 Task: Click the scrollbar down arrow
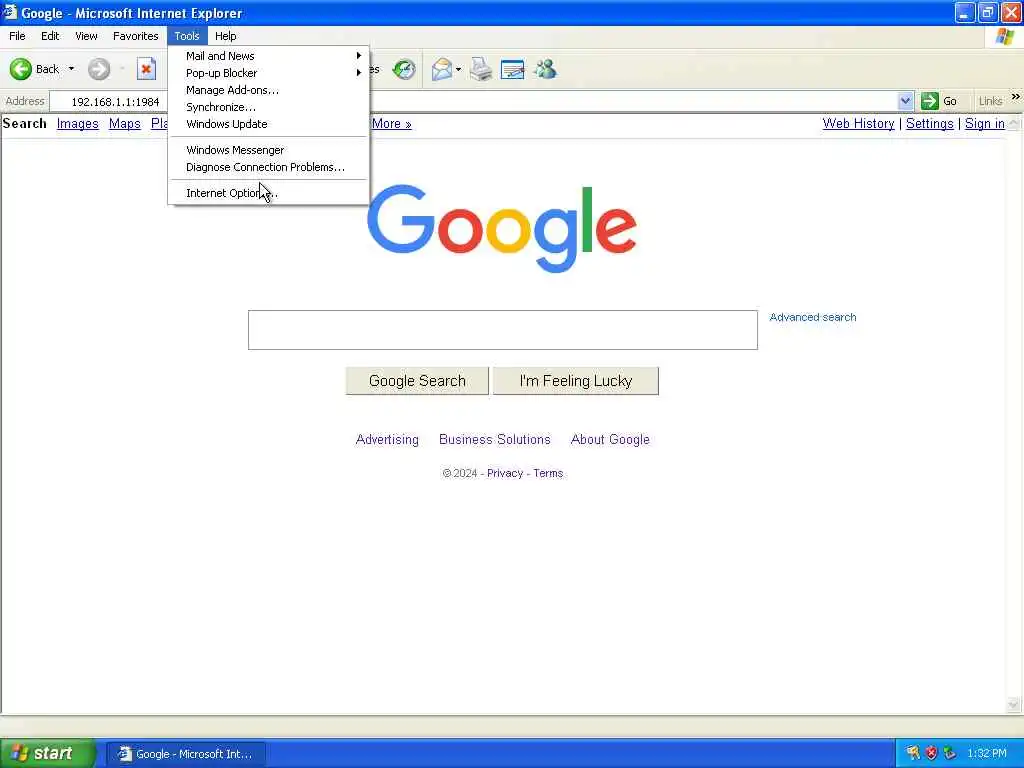1014,705
